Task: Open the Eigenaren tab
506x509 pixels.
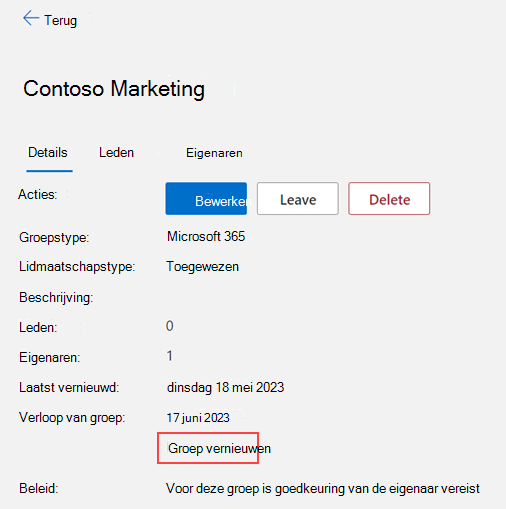Action: point(214,153)
